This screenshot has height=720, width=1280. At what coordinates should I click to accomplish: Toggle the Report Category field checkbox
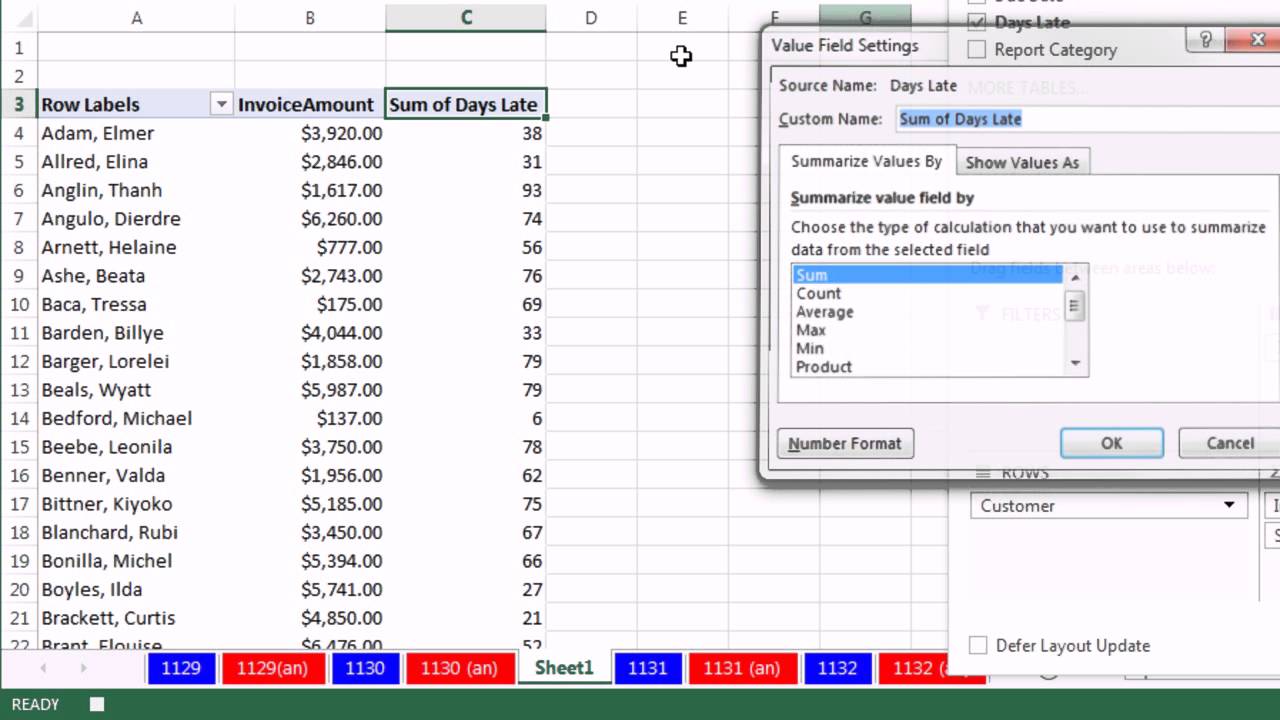(x=977, y=50)
